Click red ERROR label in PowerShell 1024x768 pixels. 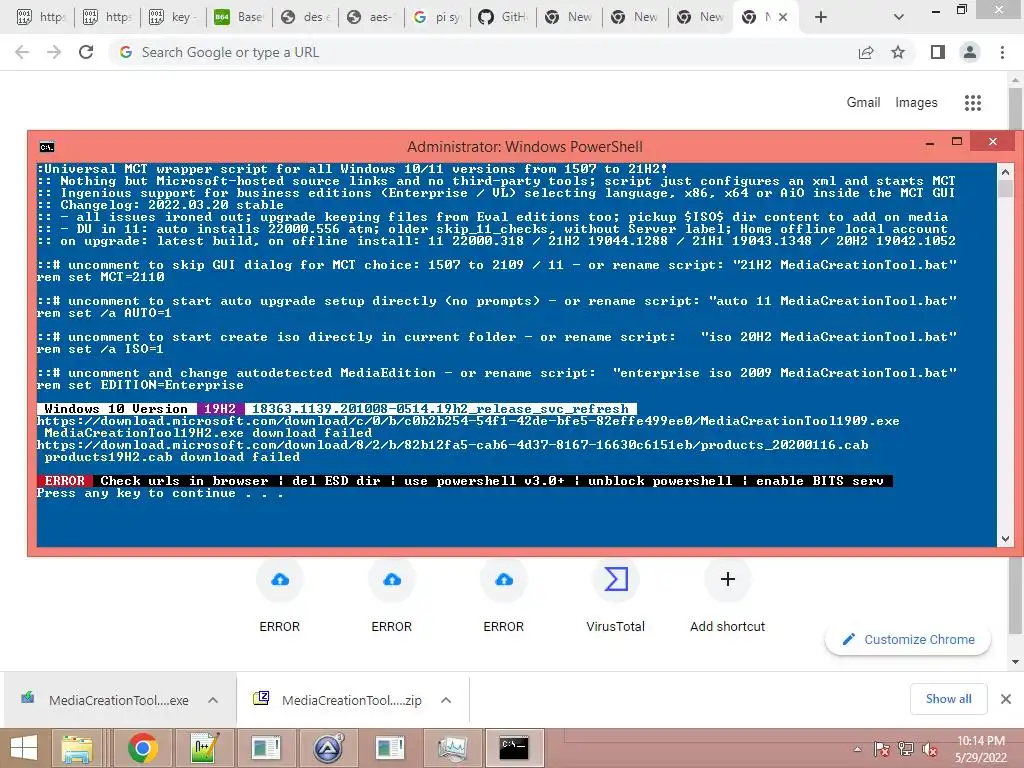[64, 481]
